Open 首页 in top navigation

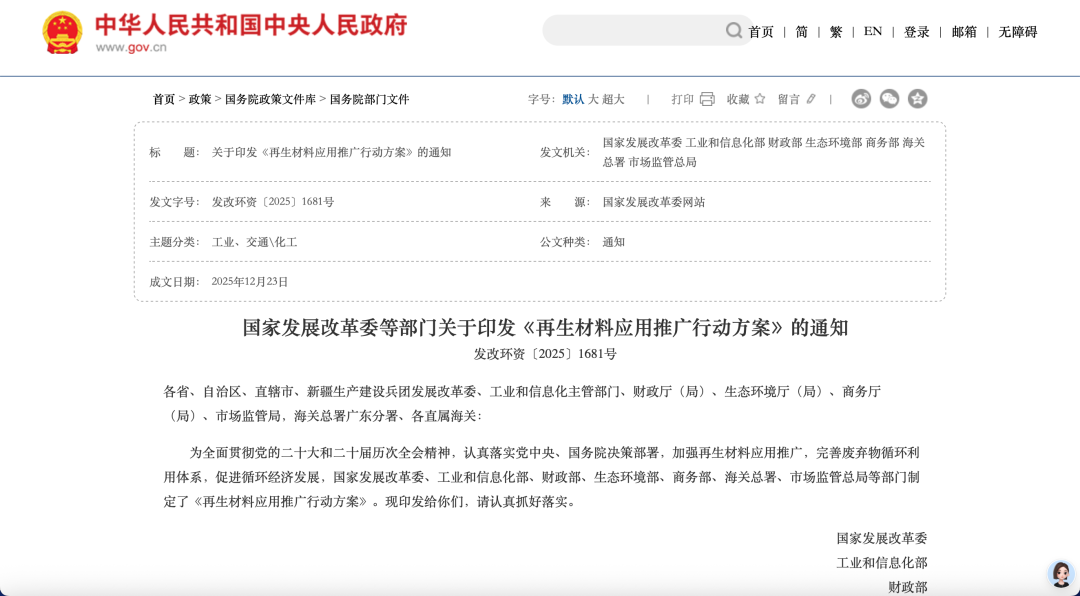(x=761, y=32)
